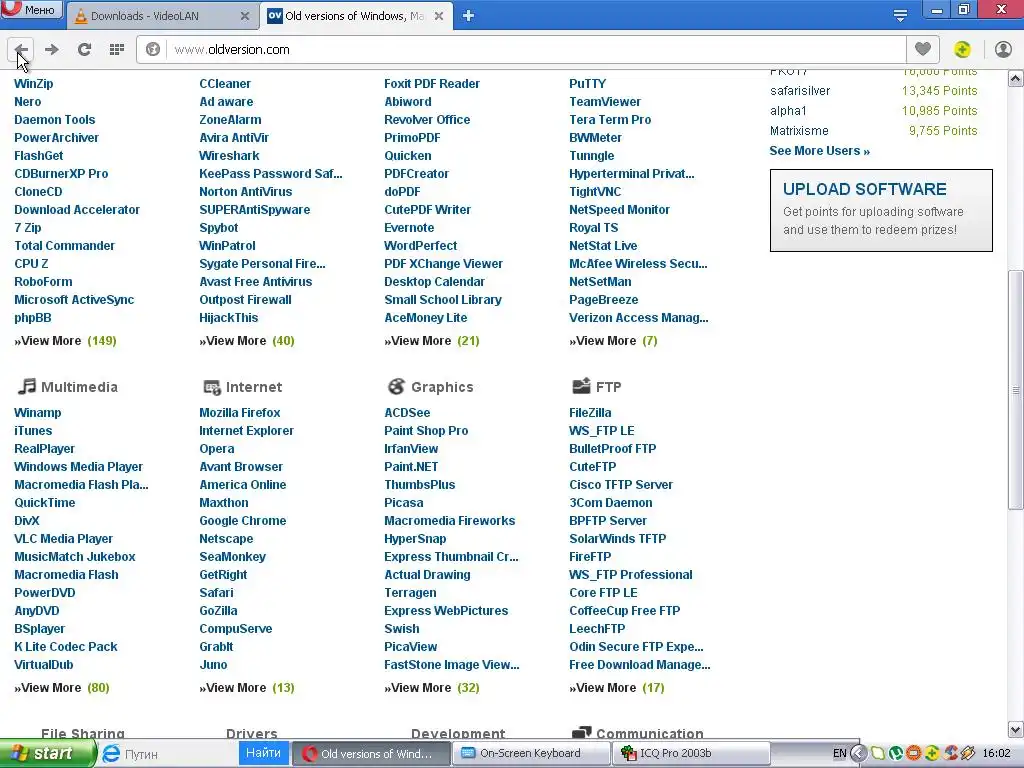Click the FTP folder icon
1024x768 pixels.
click(x=581, y=386)
